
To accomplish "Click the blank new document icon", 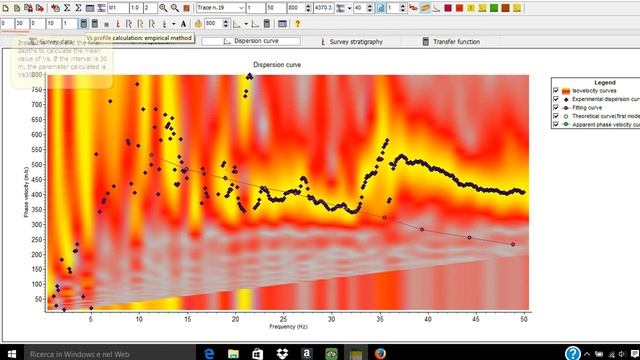I will click(x=5, y=8).
